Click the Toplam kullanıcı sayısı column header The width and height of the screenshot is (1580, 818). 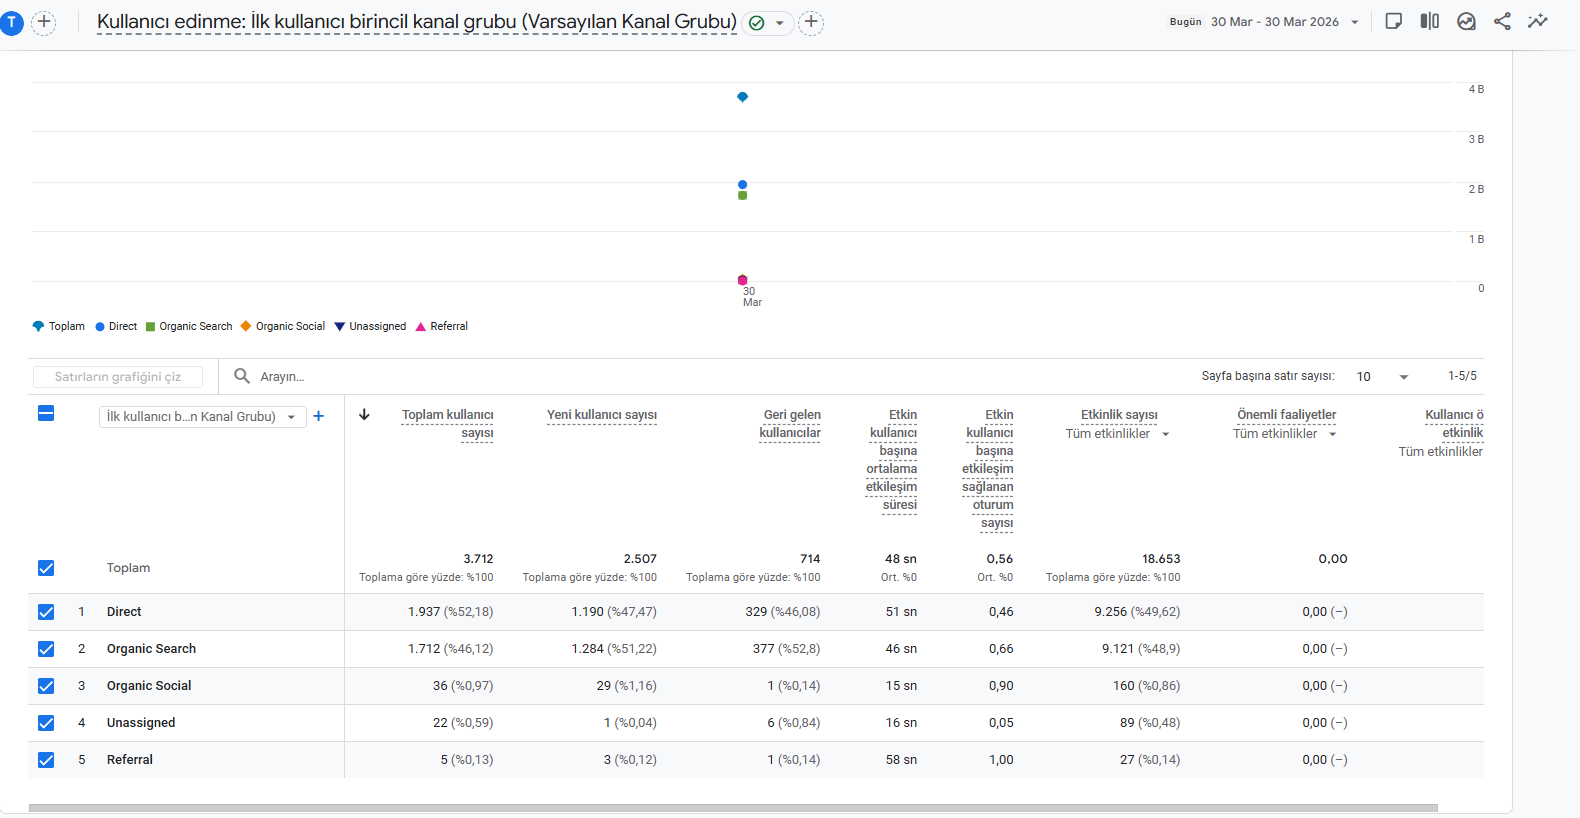(447, 424)
